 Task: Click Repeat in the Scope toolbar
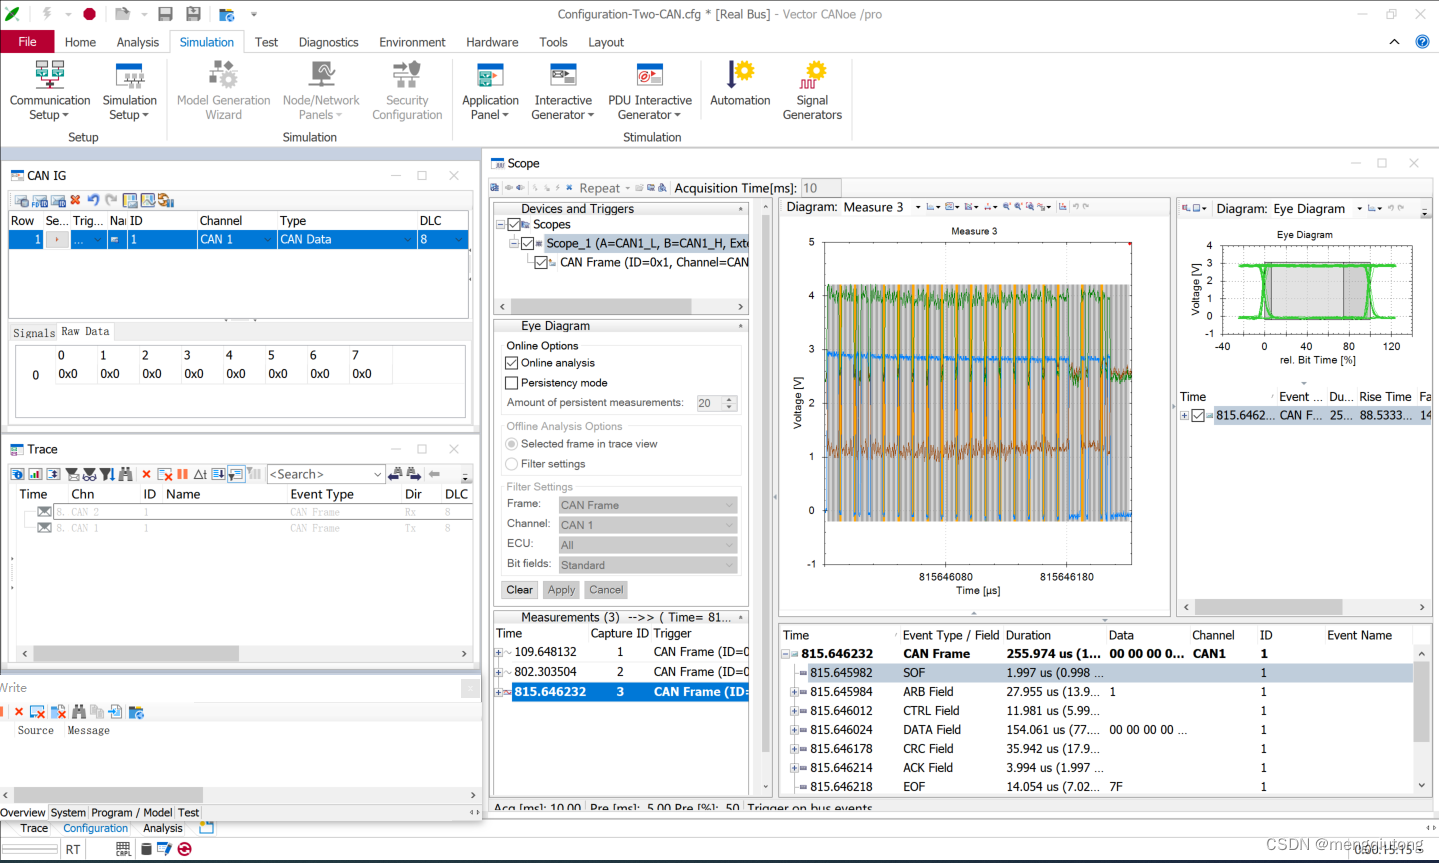coord(599,188)
